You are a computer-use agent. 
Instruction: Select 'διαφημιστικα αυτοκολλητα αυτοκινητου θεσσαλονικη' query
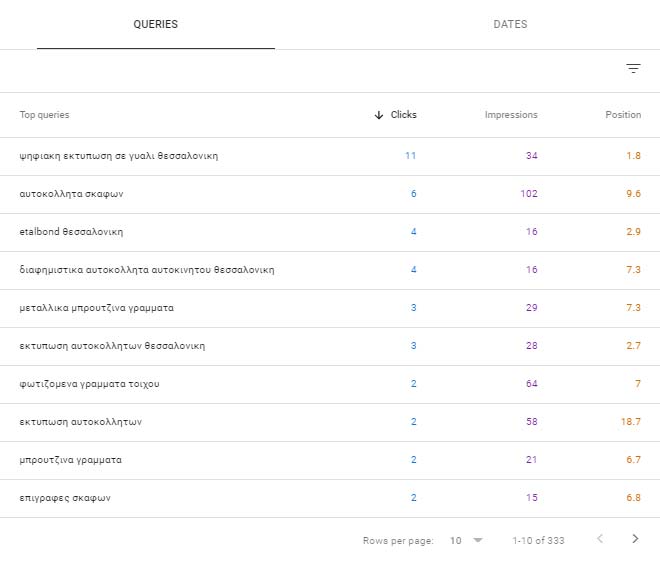point(147,270)
